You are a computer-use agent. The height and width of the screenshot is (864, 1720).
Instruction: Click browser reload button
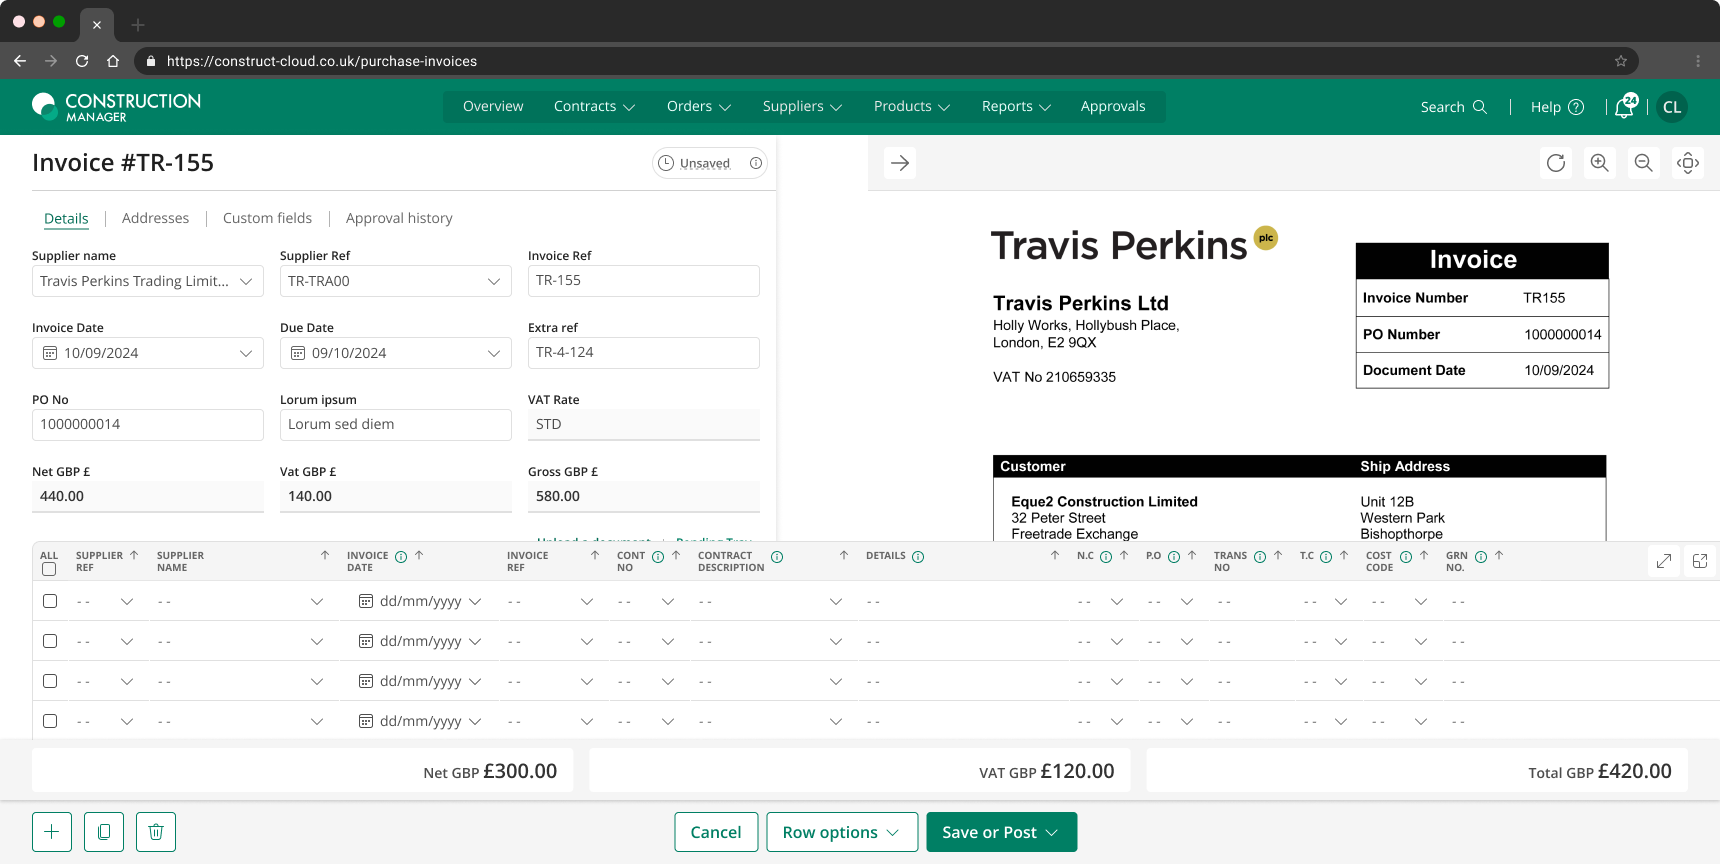82,61
